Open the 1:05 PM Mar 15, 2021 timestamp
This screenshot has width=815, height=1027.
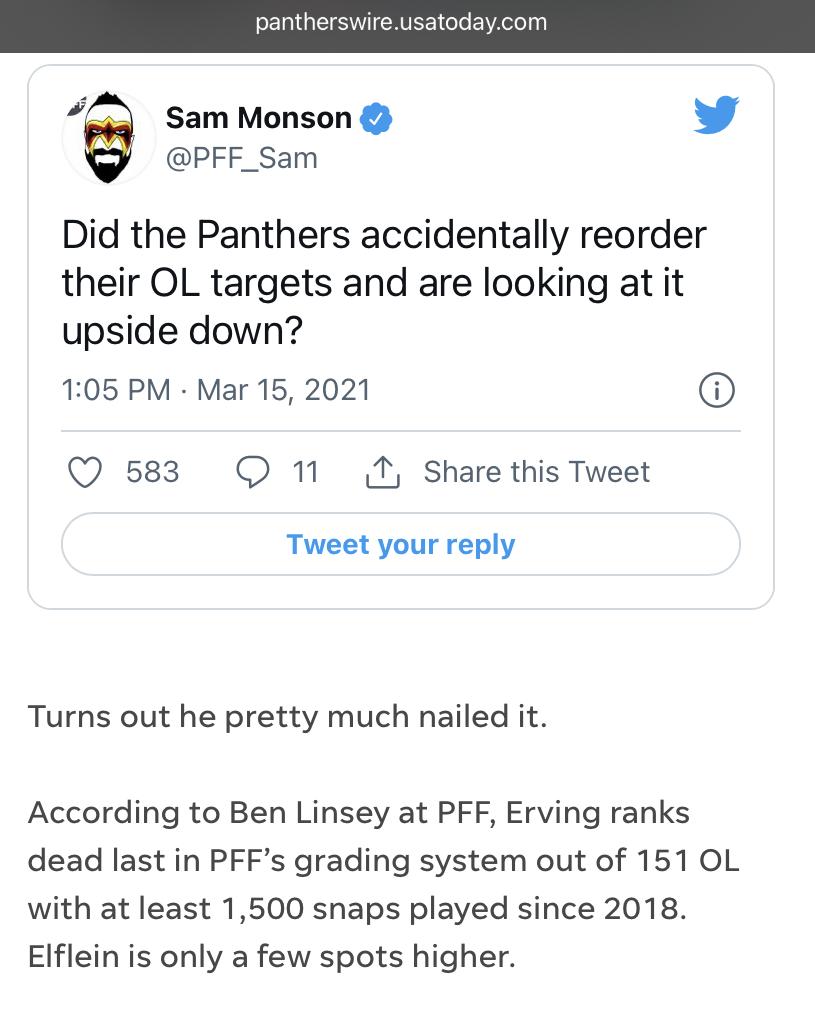(x=216, y=390)
